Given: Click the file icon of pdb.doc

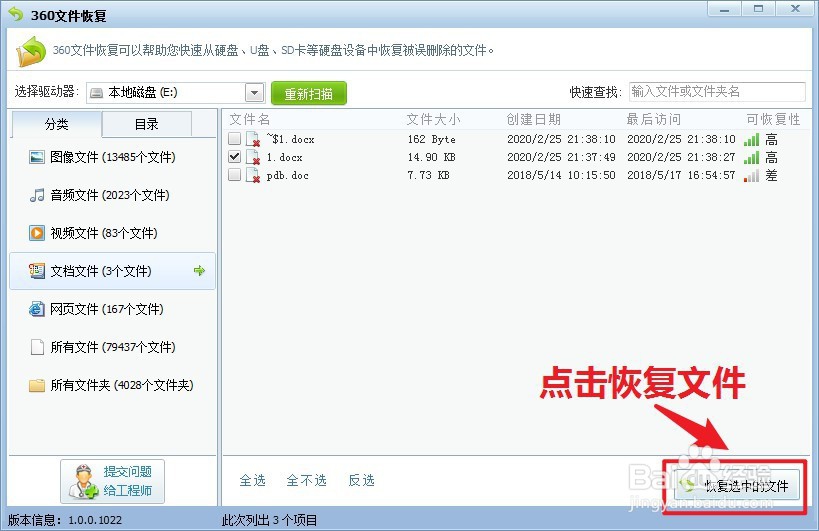Looking at the screenshot, I should point(253,175).
